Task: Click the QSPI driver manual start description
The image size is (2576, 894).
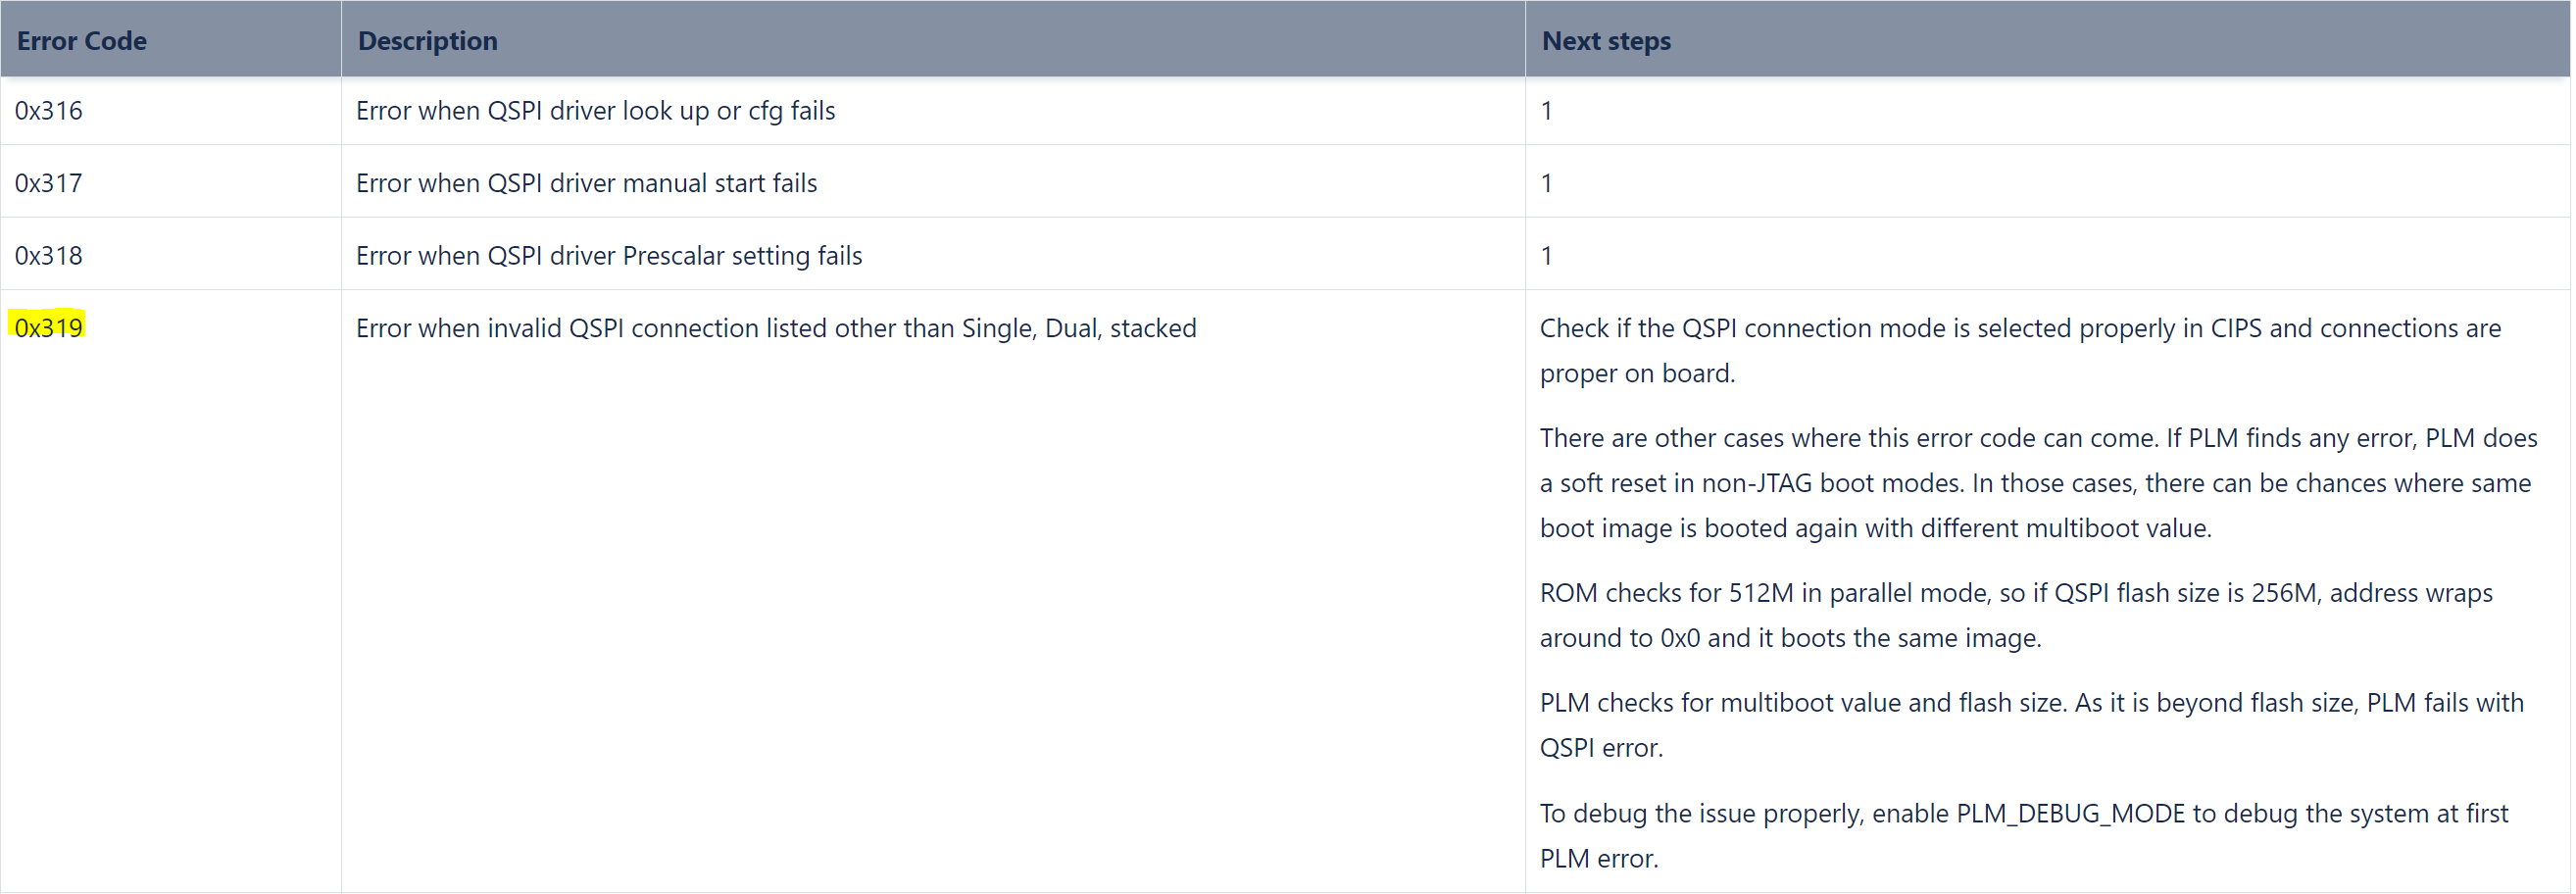Action: click(x=586, y=184)
